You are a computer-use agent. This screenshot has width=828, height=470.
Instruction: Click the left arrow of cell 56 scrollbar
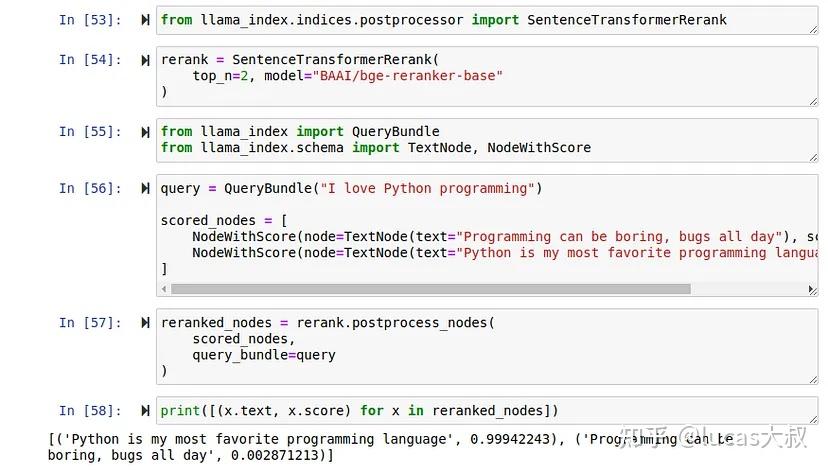(164, 289)
